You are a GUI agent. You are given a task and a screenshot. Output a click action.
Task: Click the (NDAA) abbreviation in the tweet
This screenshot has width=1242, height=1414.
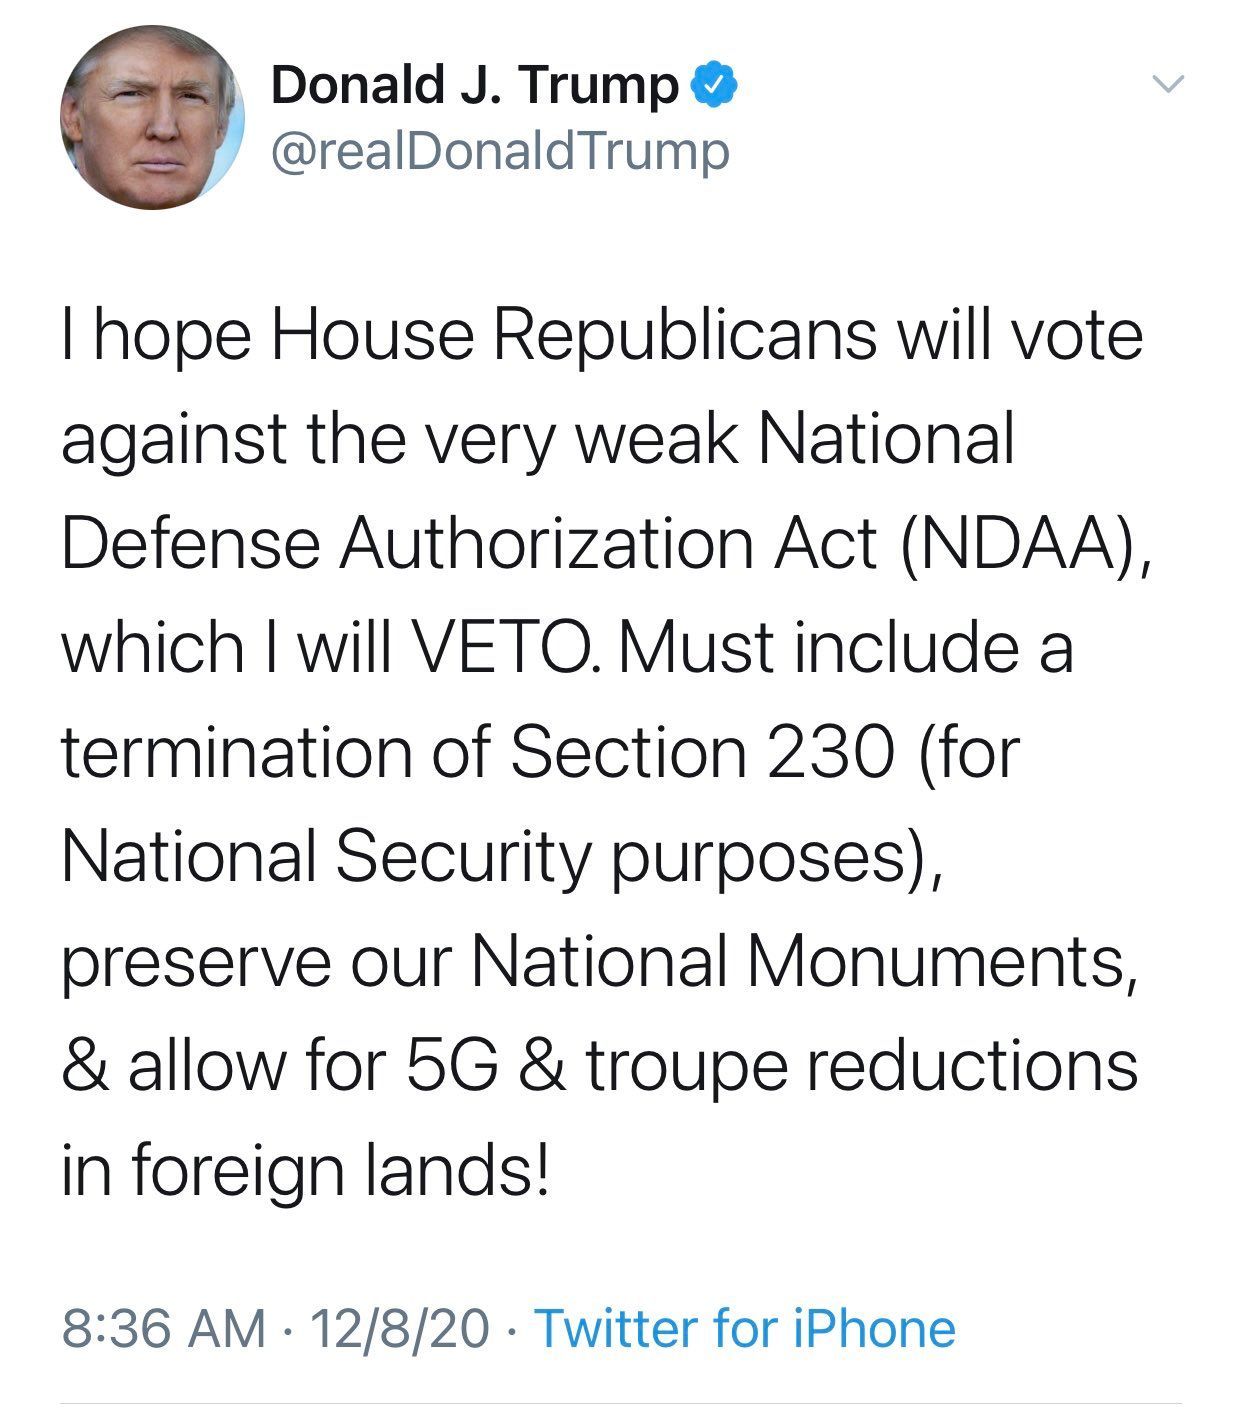click(x=1020, y=543)
